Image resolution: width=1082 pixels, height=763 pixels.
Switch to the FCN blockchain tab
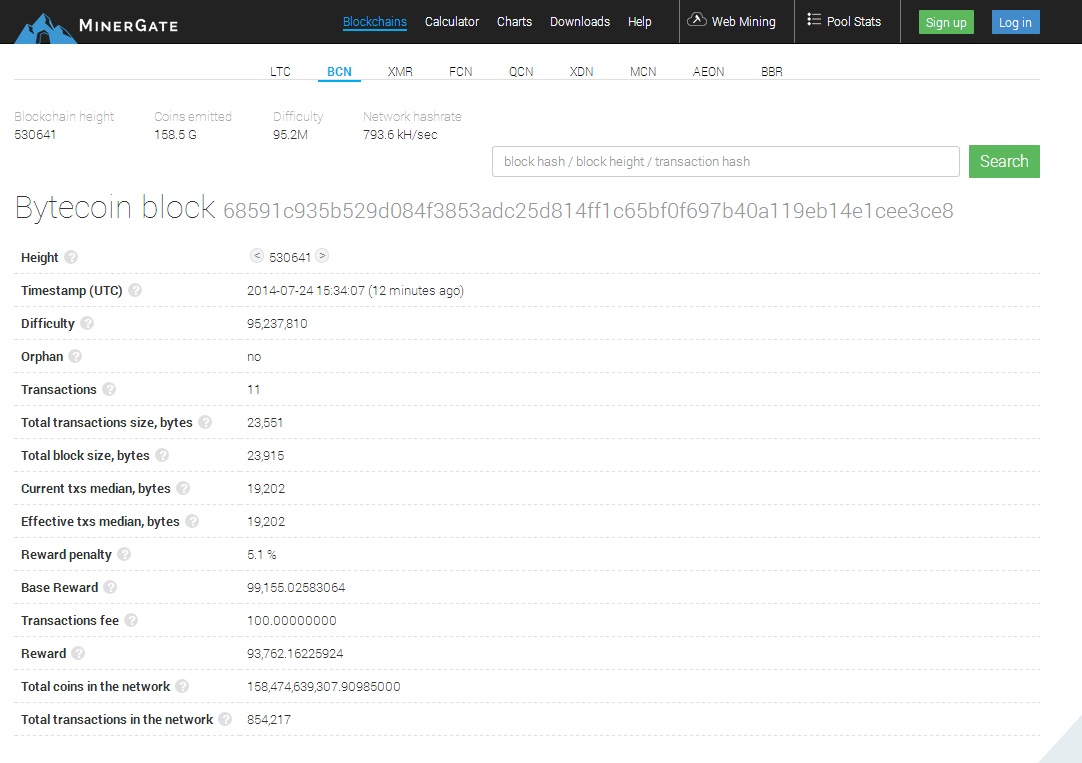click(460, 72)
